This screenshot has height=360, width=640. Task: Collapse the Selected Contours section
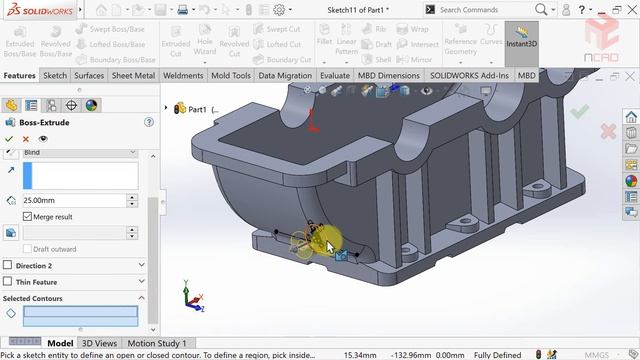(x=141, y=298)
